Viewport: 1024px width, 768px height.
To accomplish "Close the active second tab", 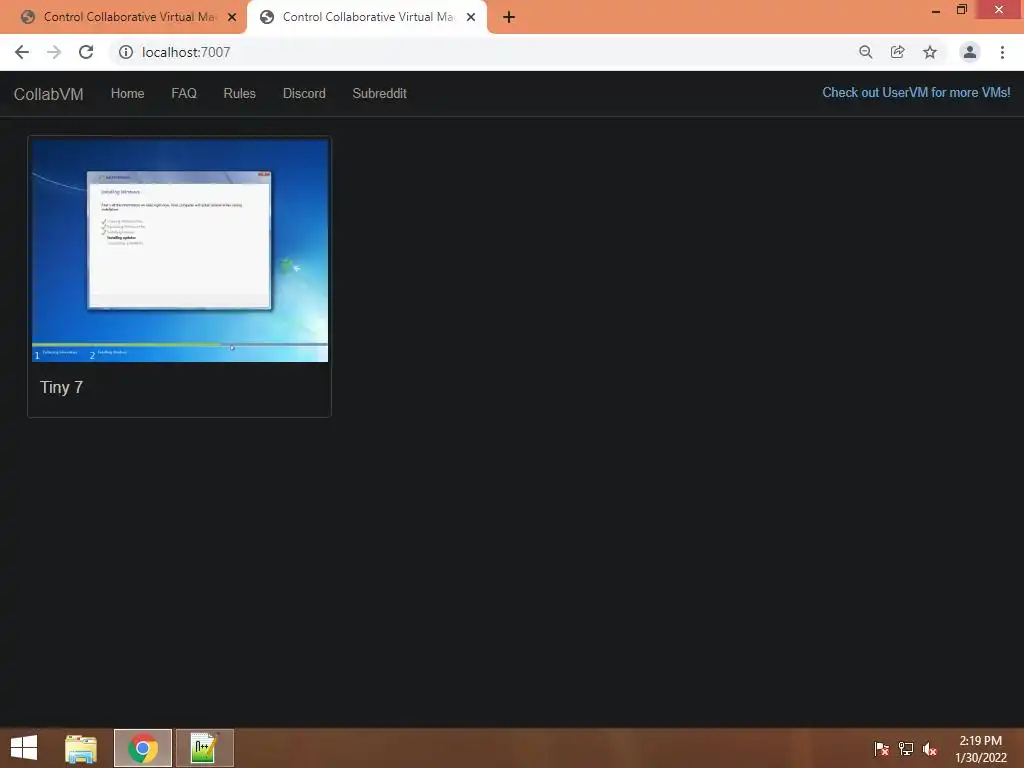I will point(471,18).
